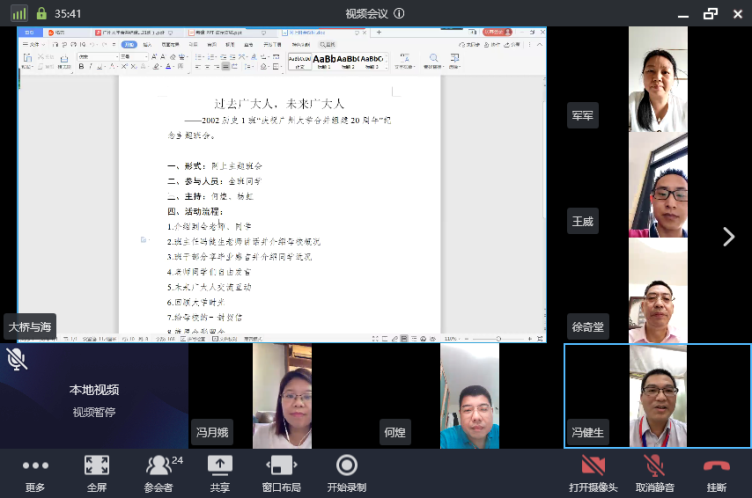
Task: Expand the styles gallery in WPS ribbon
Action: (x=387, y=68)
